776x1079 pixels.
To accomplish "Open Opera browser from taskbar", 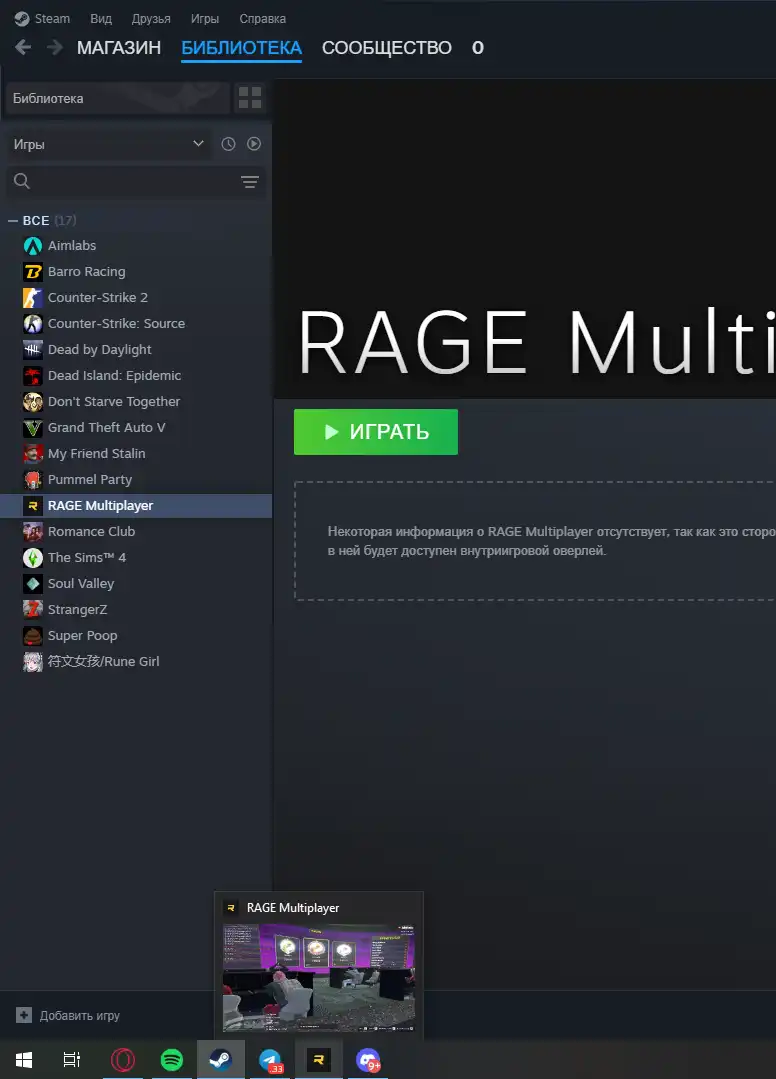I will coord(122,1060).
